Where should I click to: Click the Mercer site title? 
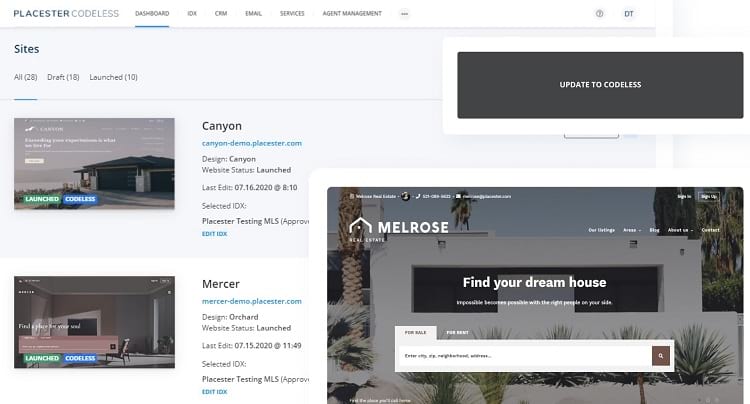(x=221, y=284)
